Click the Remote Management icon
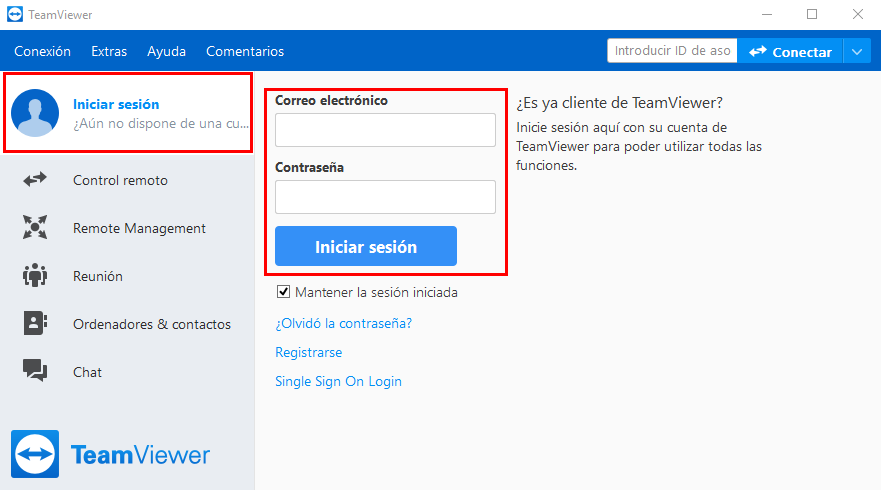Screen dimensions: 881x490 (35, 228)
